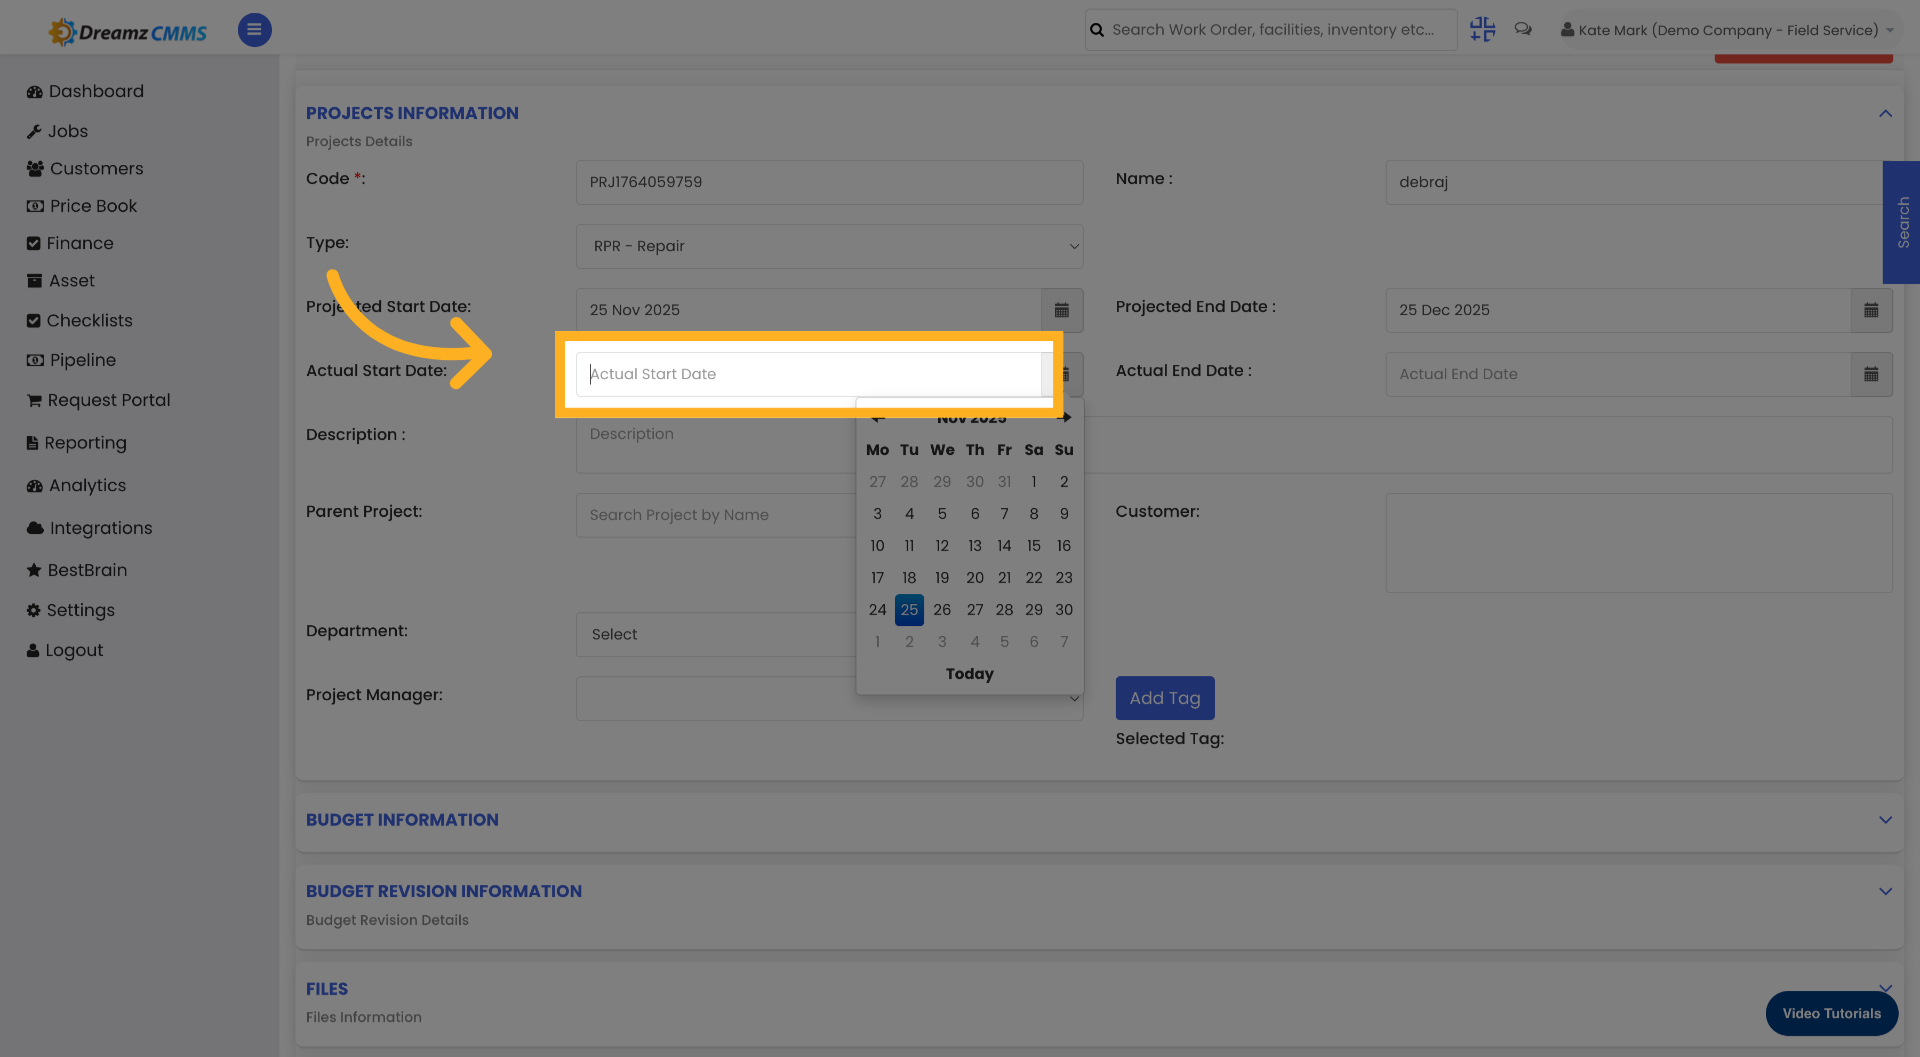
Task: Click the Description text area
Action: pyautogui.click(x=1234, y=445)
